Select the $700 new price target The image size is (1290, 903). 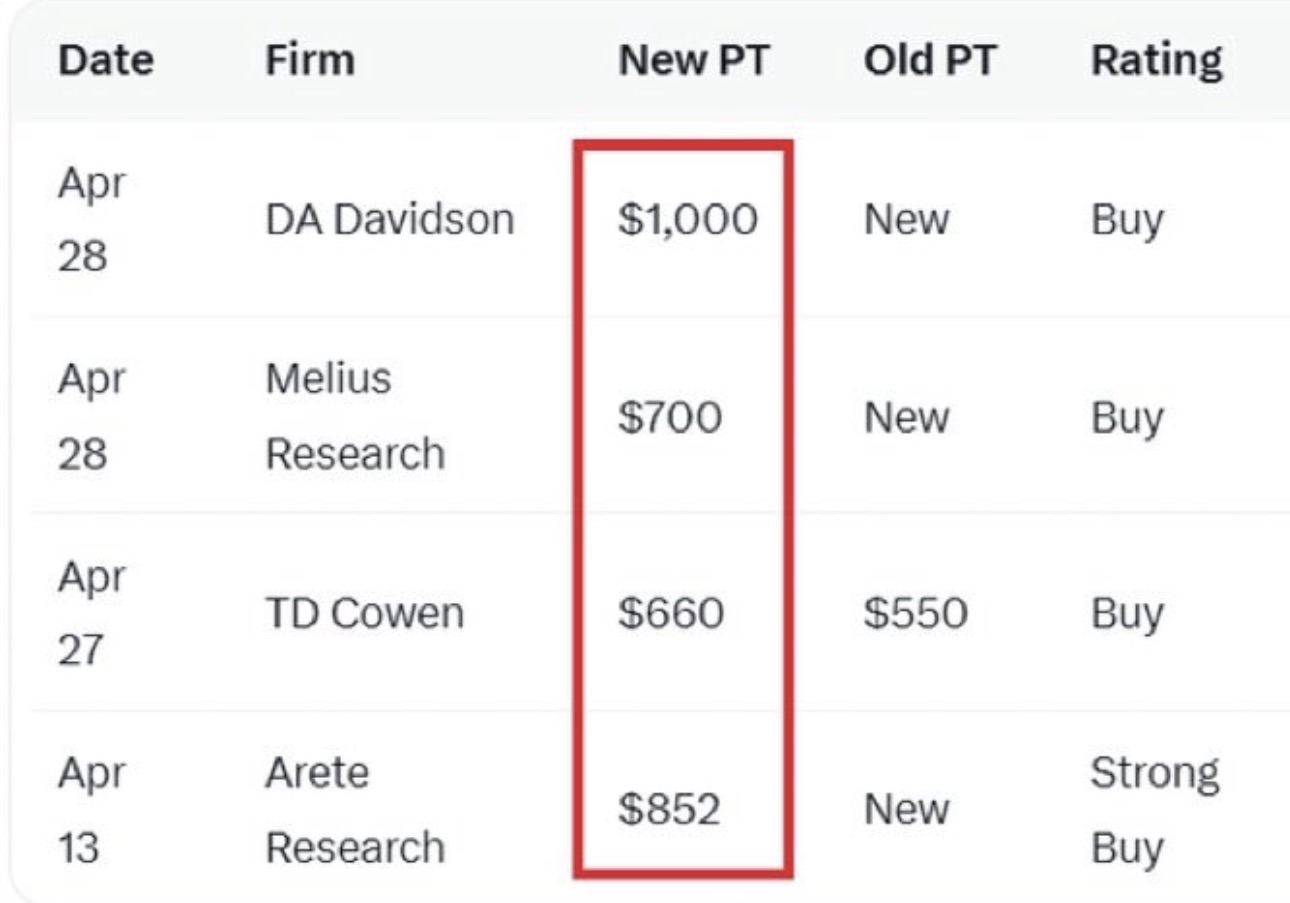point(669,417)
